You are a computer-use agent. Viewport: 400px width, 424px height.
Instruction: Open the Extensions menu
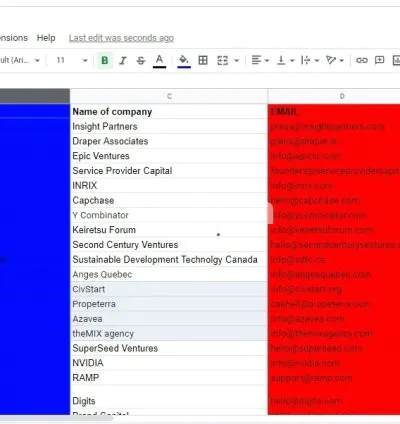coord(14,38)
